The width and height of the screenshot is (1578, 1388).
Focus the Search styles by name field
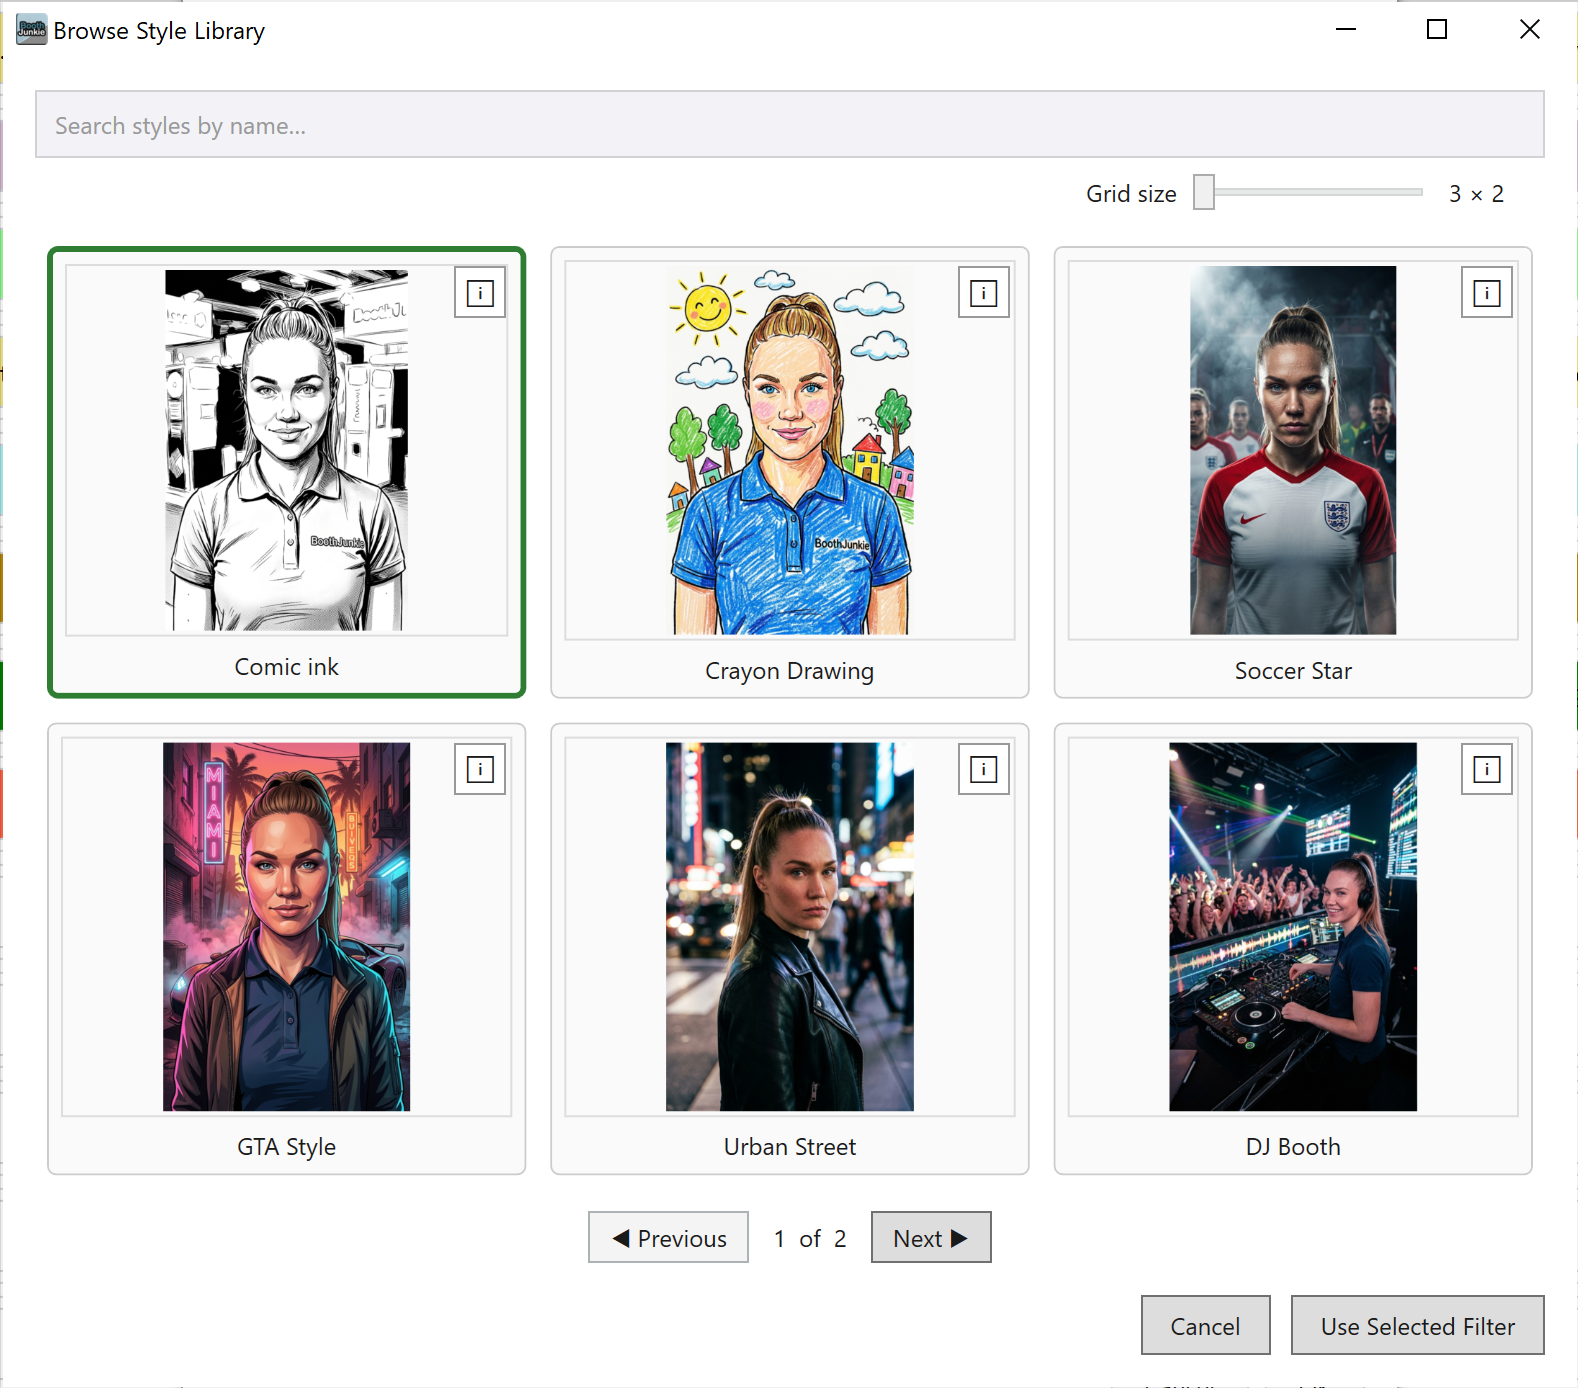click(790, 125)
